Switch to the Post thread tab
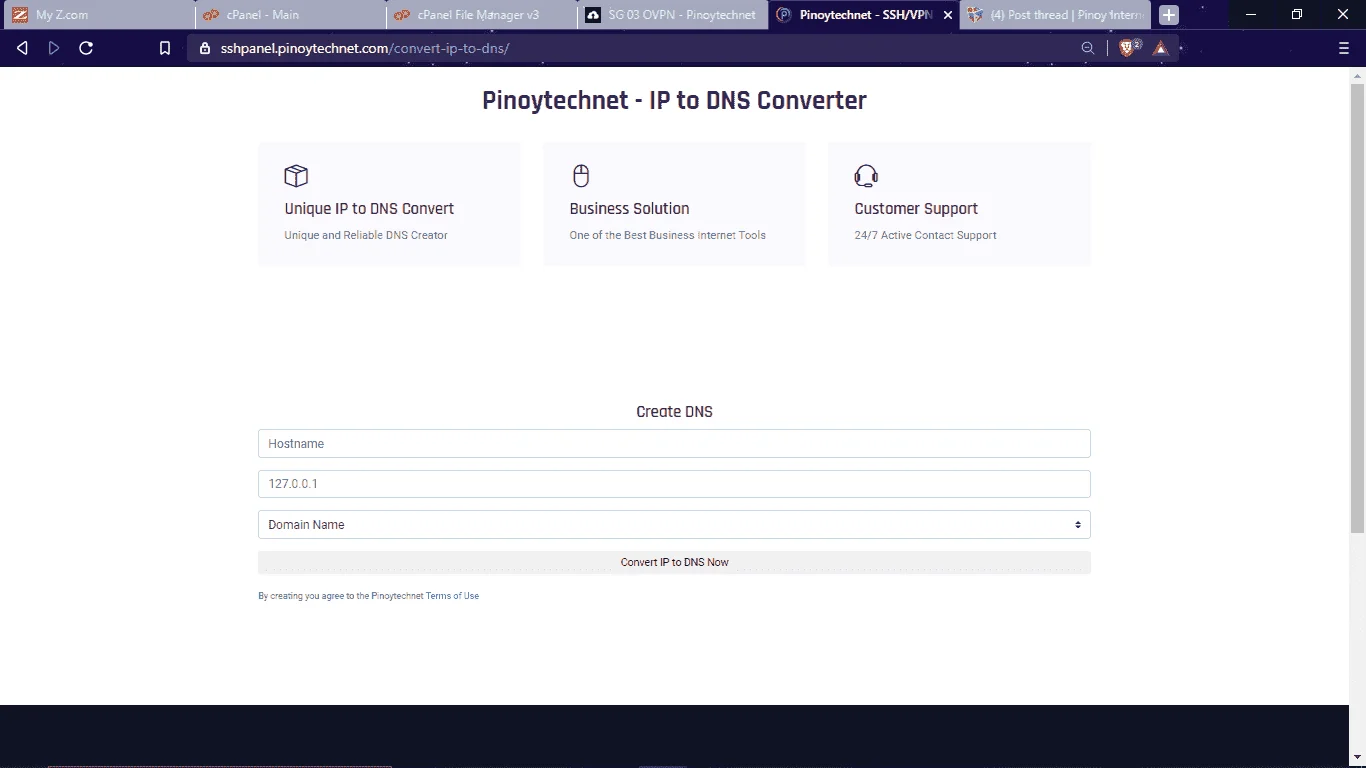 (1056, 15)
